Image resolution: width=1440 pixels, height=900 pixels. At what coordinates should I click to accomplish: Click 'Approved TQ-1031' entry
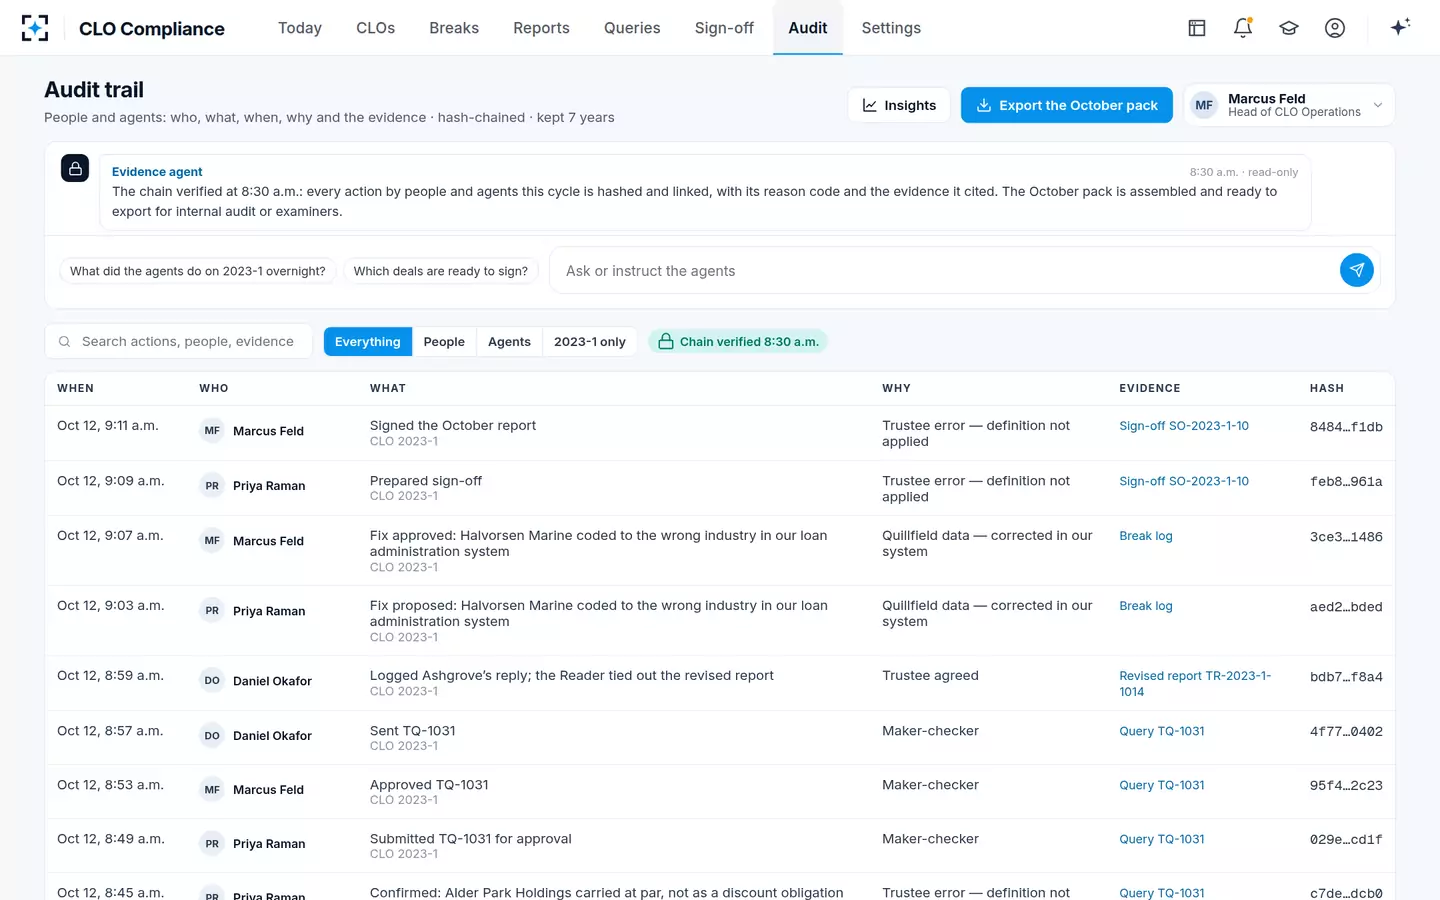pos(429,785)
